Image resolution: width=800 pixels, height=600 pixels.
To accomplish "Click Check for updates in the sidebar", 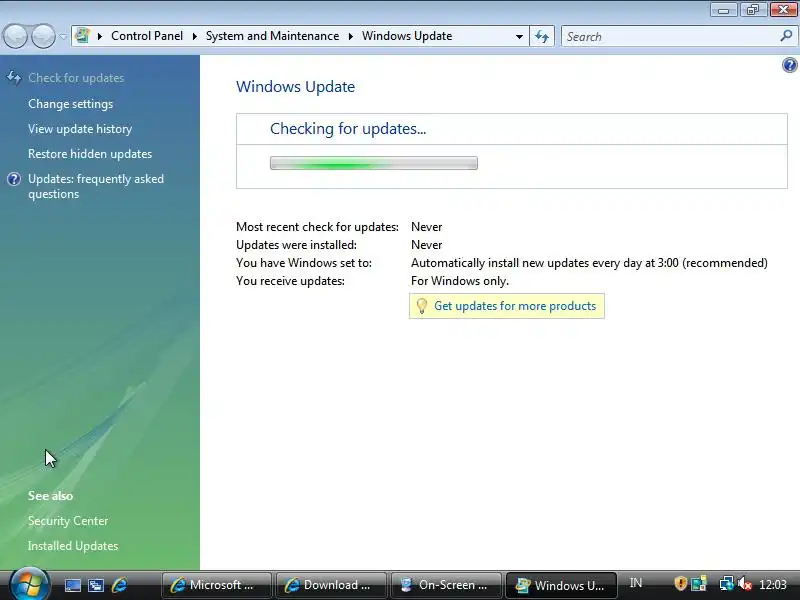I will click(76, 78).
